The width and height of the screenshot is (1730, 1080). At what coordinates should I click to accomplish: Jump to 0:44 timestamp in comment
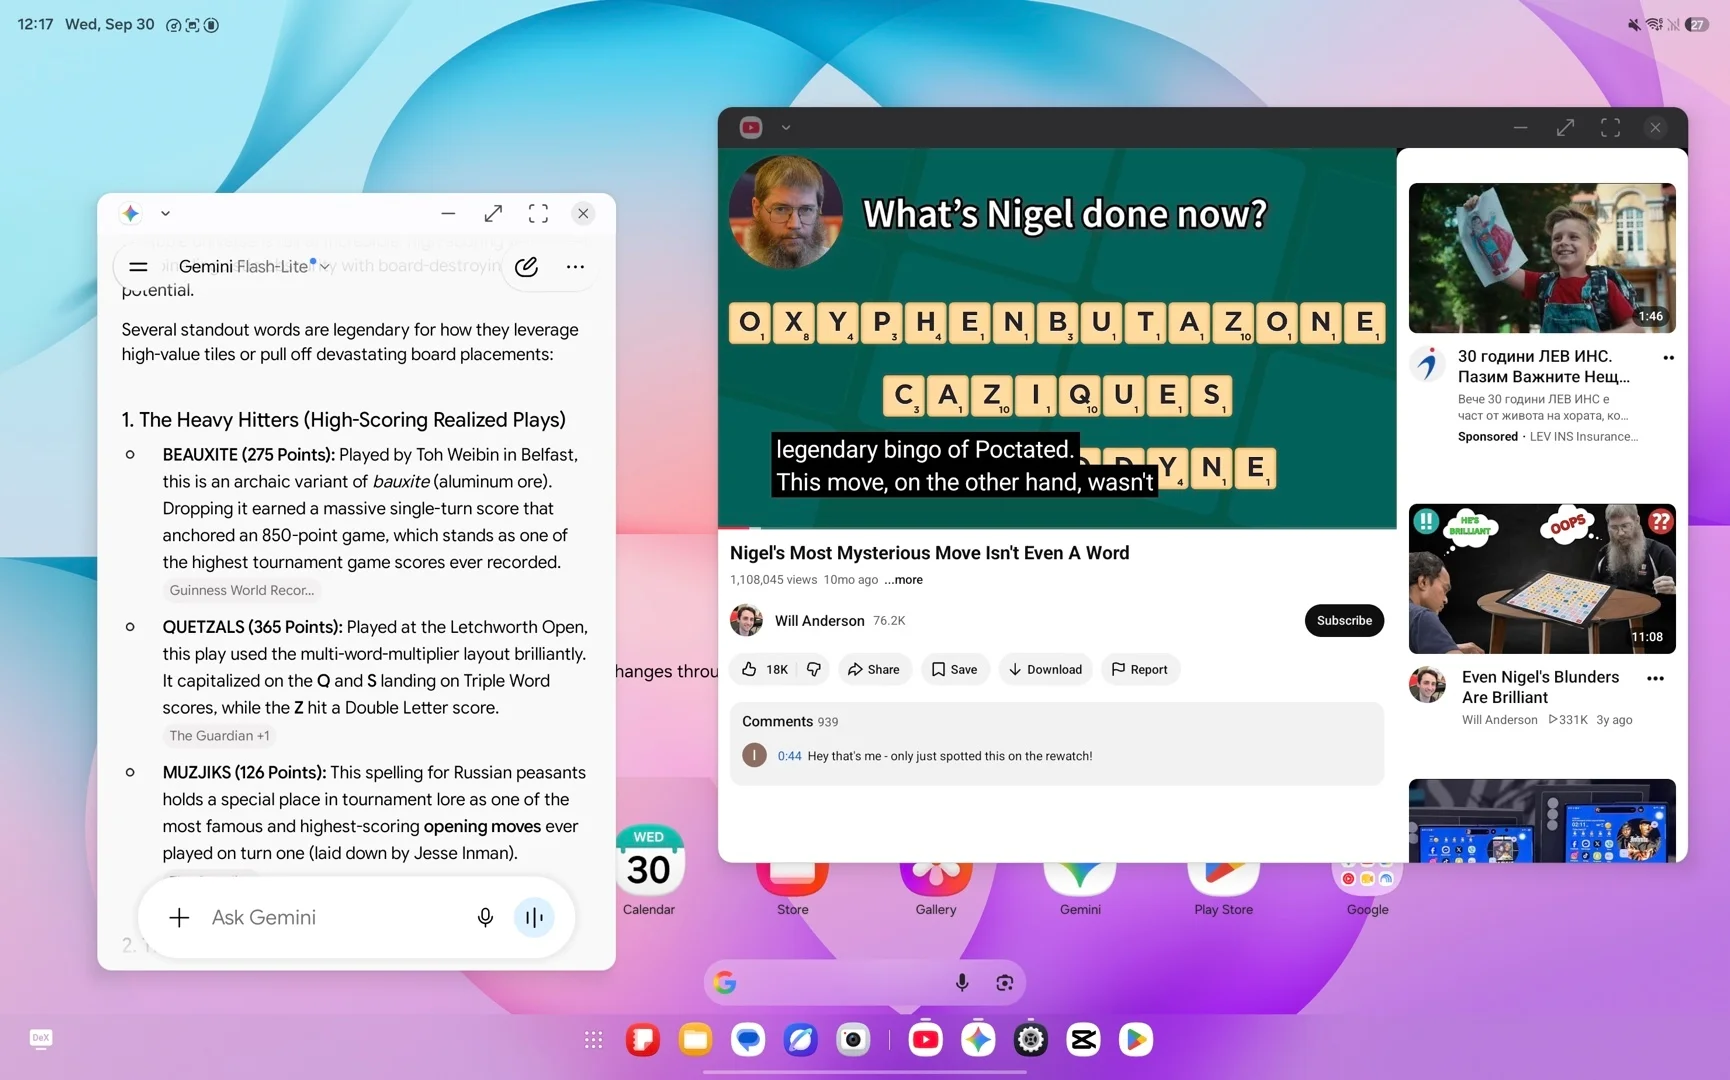[789, 756]
